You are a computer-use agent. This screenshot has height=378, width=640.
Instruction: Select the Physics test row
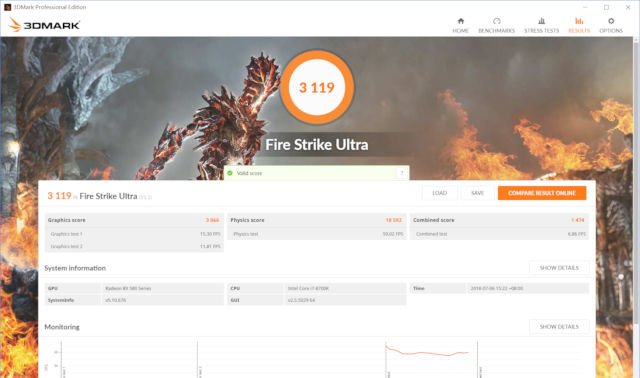pos(316,234)
